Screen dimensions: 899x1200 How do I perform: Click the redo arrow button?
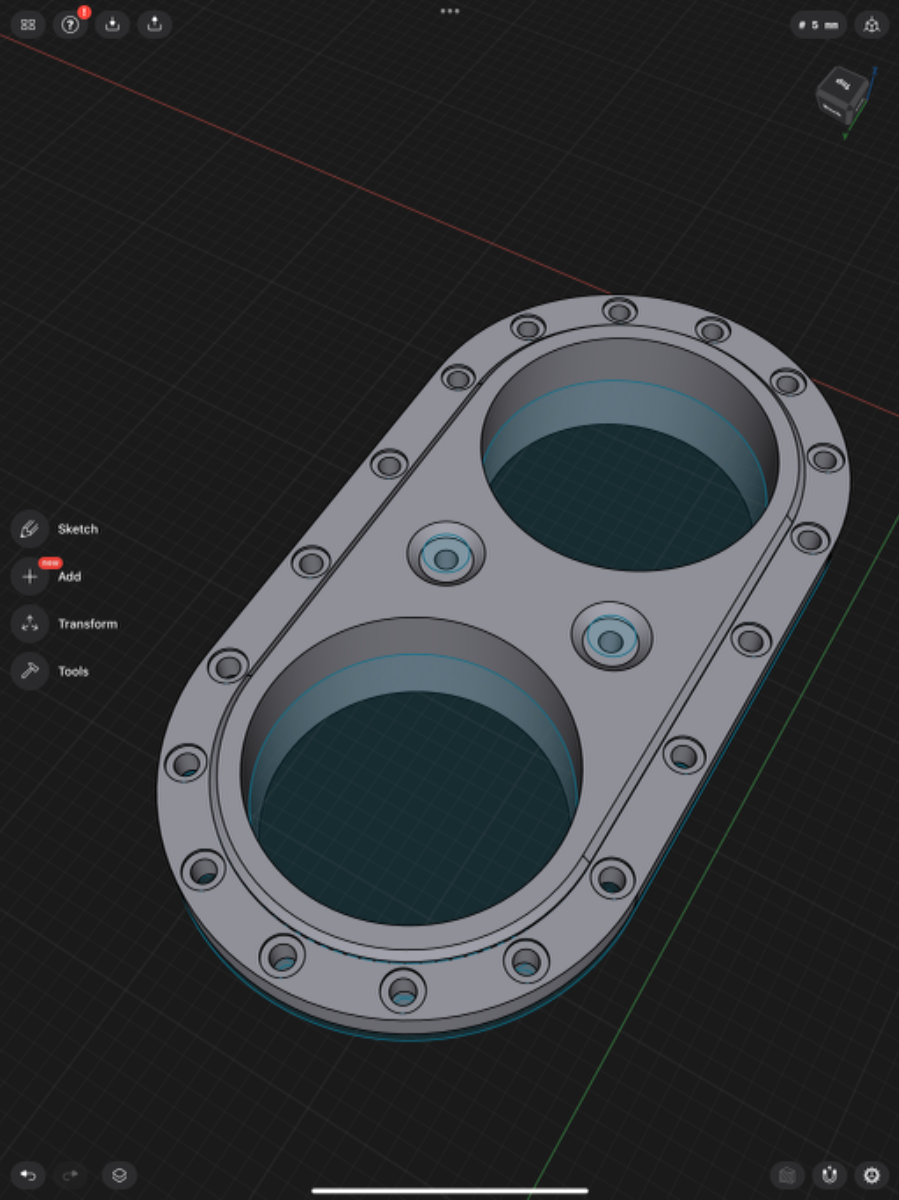pos(70,1175)
